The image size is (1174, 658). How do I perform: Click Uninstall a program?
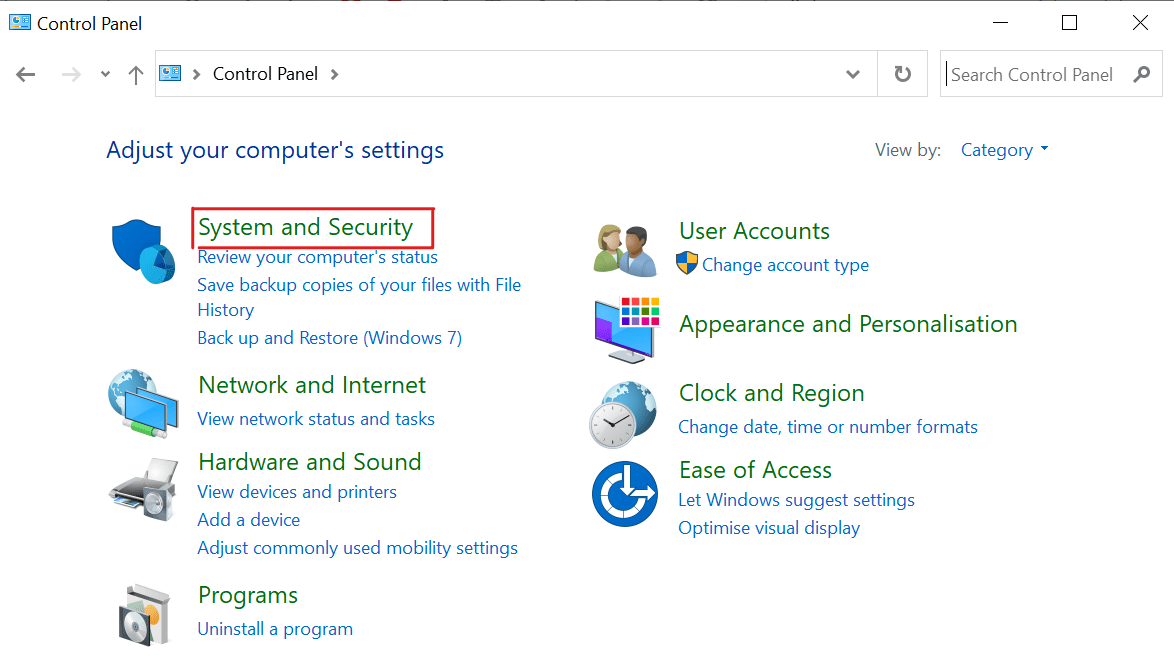(275, 629)
